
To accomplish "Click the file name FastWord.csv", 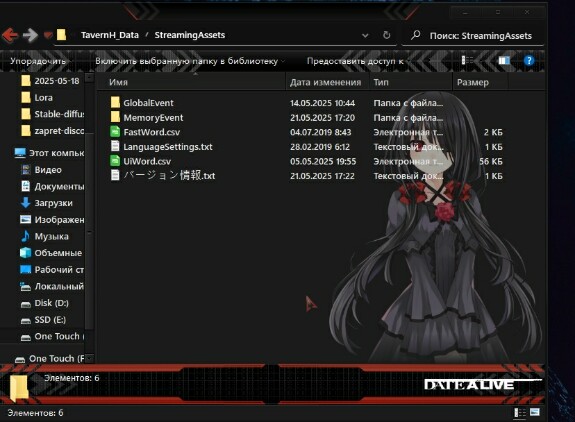I will pyautogui.click(x=151, y=132).
